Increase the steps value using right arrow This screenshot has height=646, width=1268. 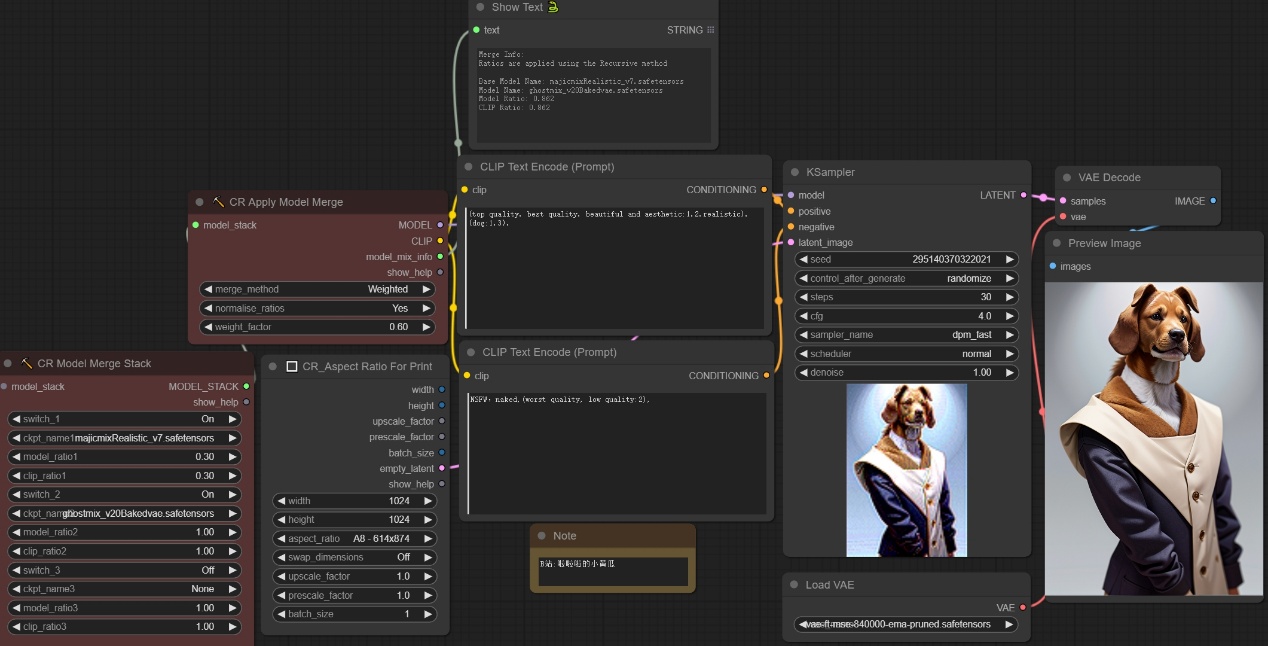(1009, 297)
